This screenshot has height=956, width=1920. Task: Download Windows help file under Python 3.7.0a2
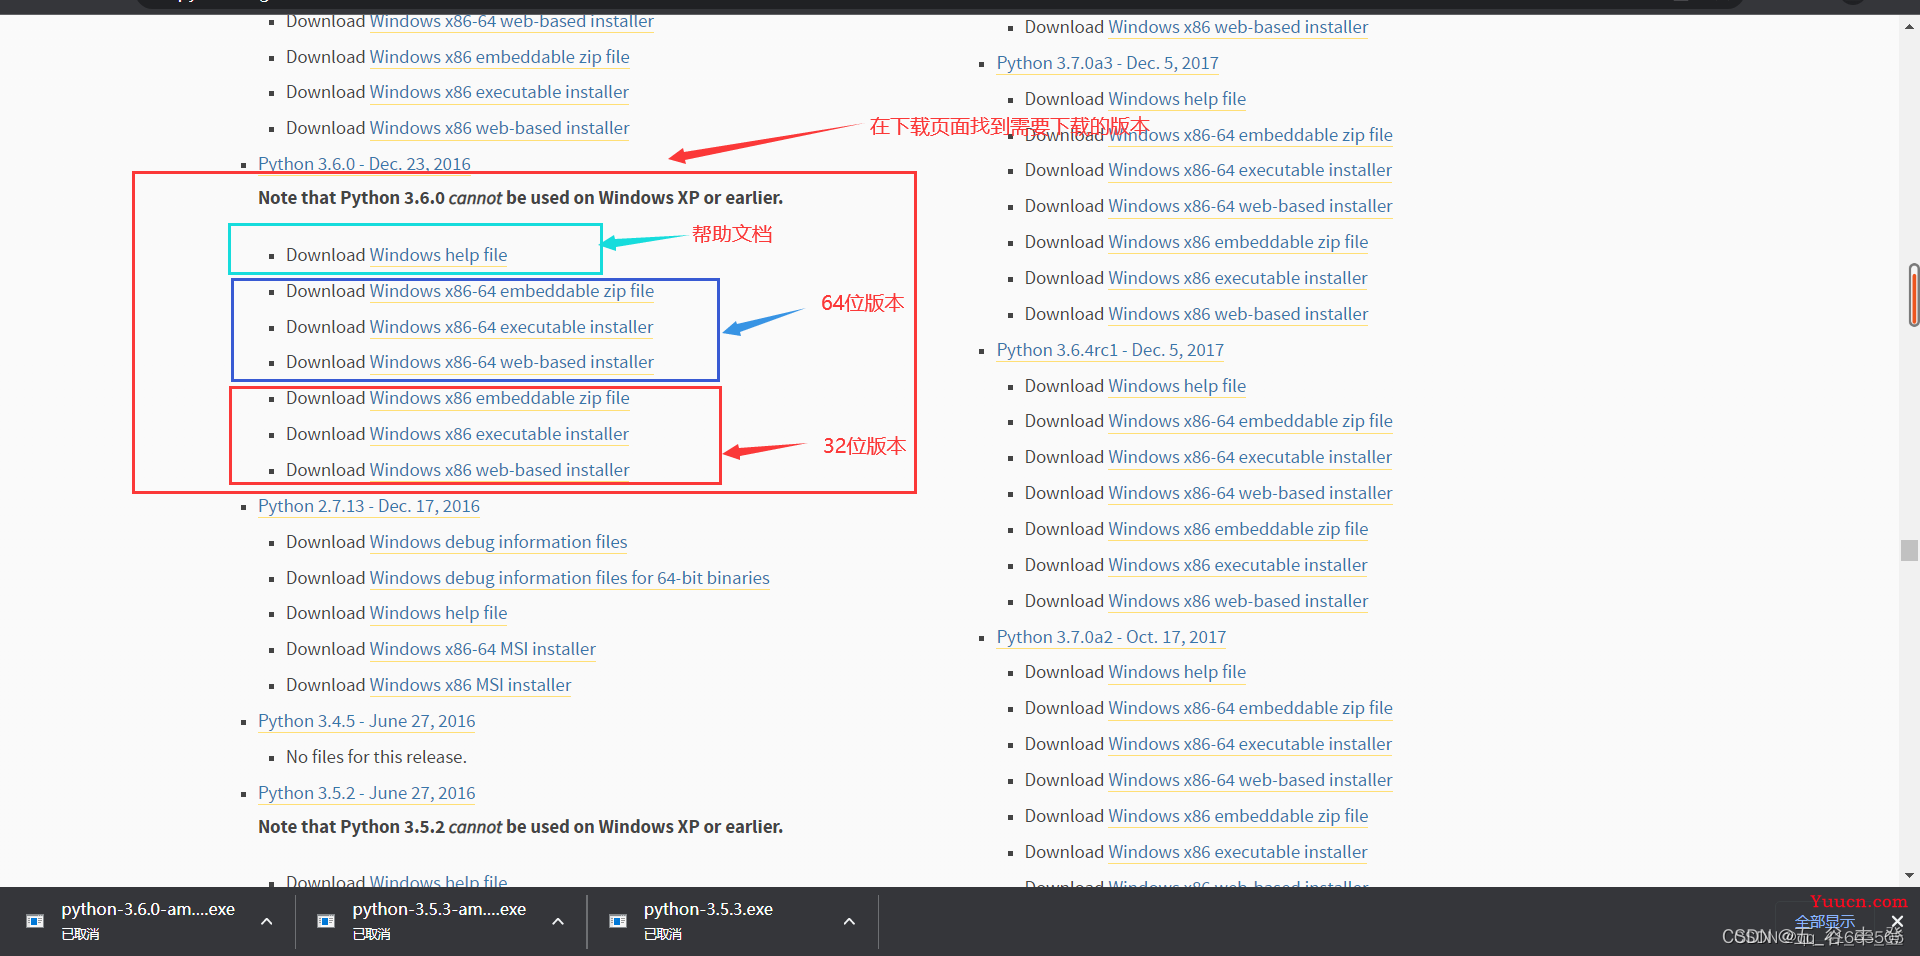pyautogui.click(x=1177, y=672)
